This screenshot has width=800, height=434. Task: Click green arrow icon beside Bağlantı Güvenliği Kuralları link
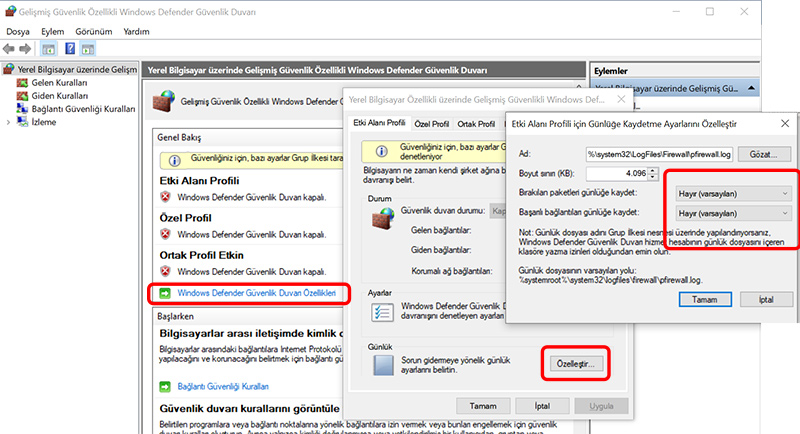[x=165, y=387]
